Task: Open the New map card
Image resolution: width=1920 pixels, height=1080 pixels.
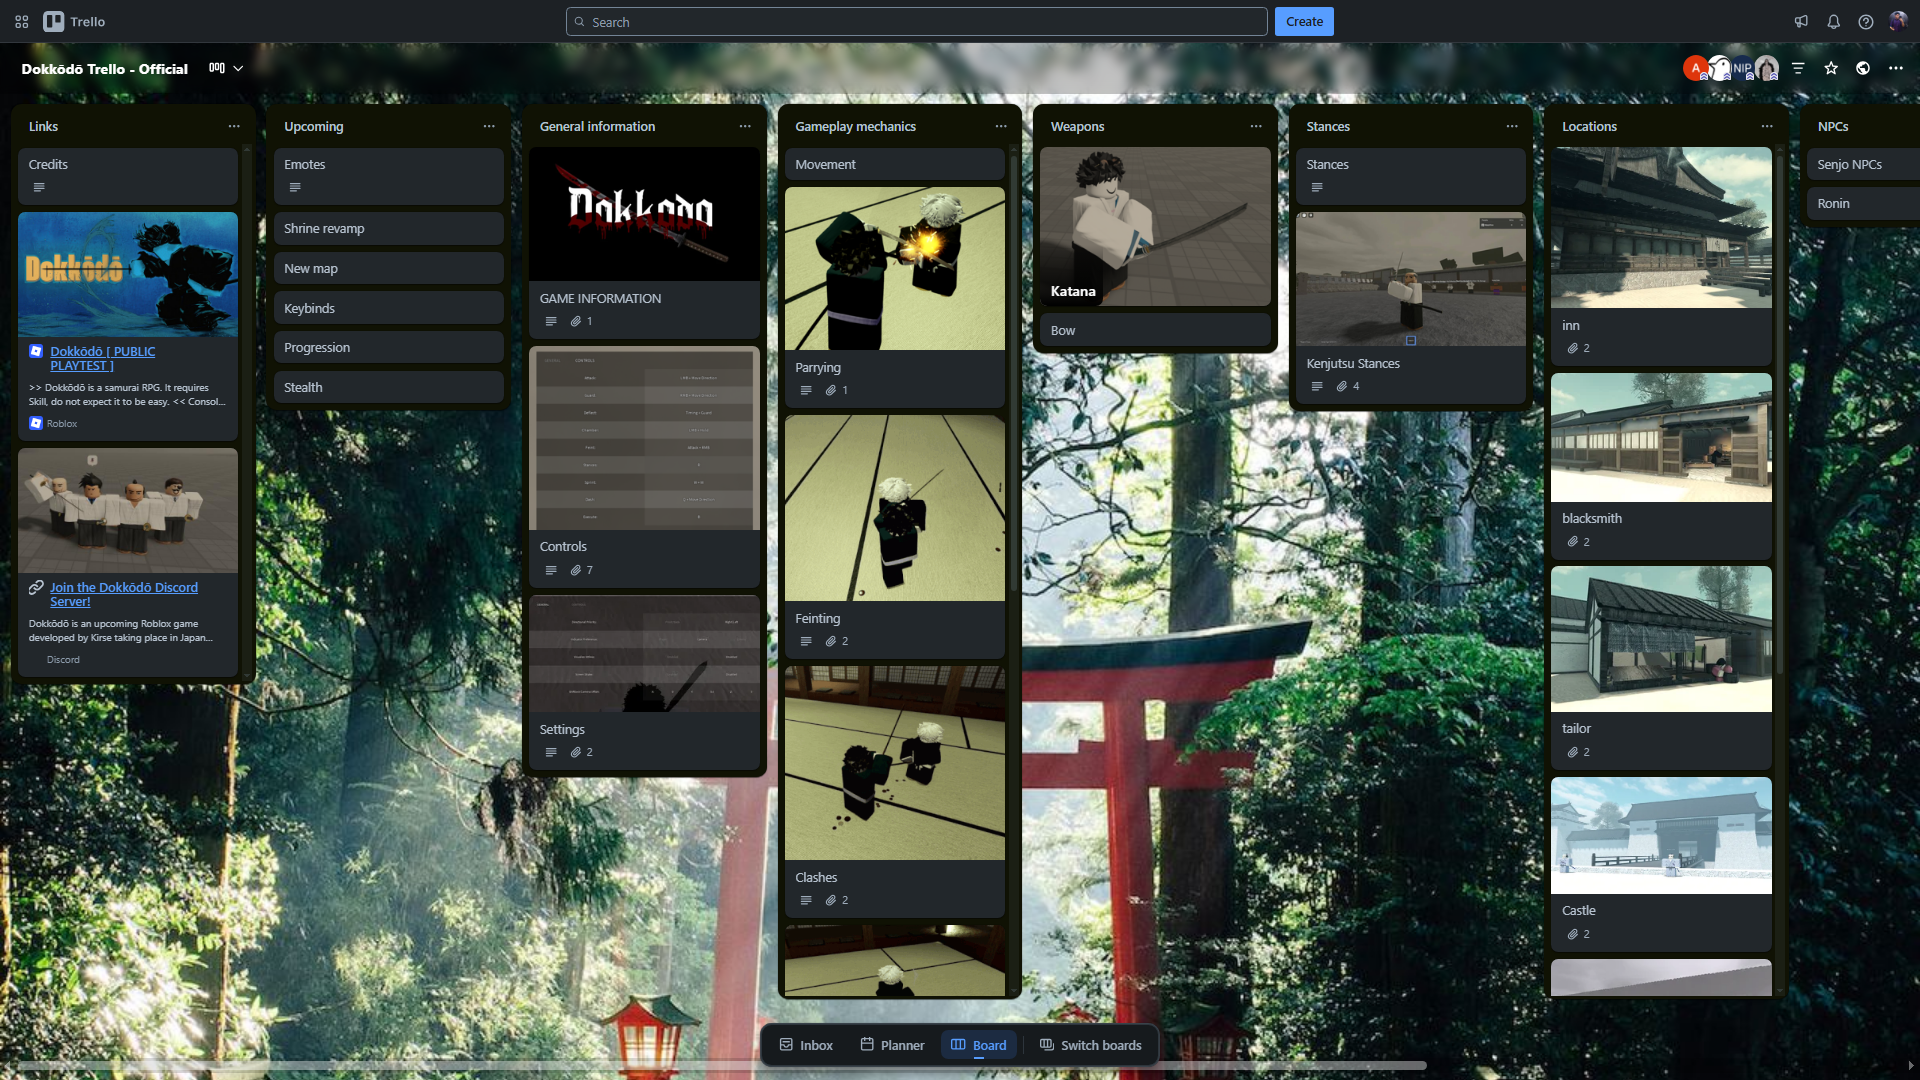Action: pyautogui.click(x=388, y=268)
